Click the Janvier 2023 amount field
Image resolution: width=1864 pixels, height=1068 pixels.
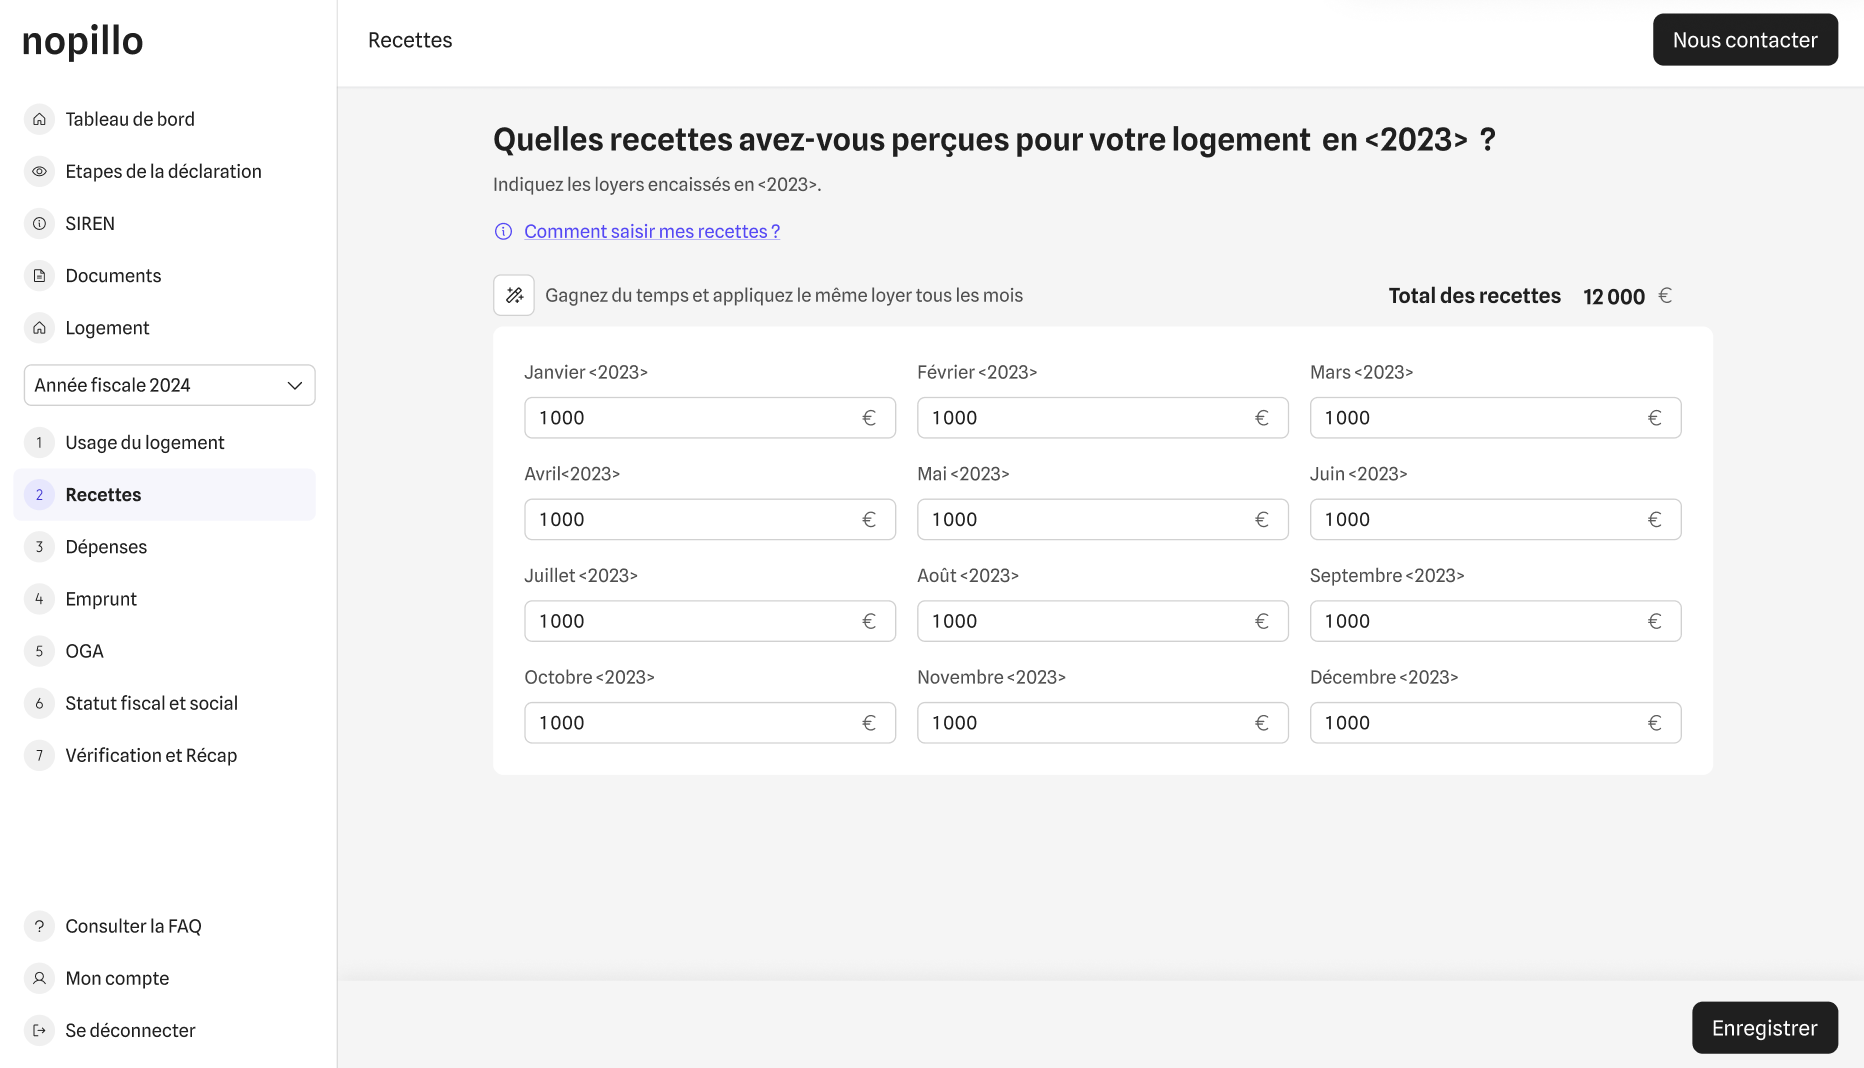[x=695, y=418]
